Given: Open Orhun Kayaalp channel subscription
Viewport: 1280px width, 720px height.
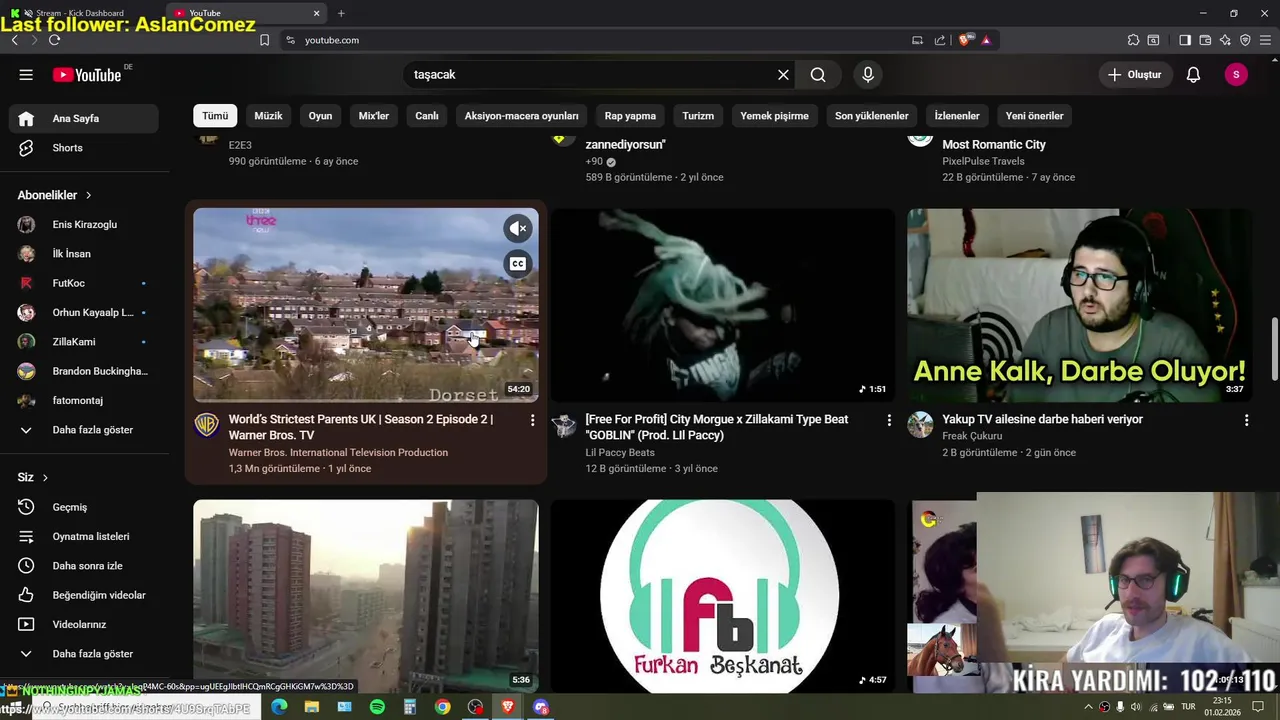Looking at the screenshot, I should click(x=84, y=313).
